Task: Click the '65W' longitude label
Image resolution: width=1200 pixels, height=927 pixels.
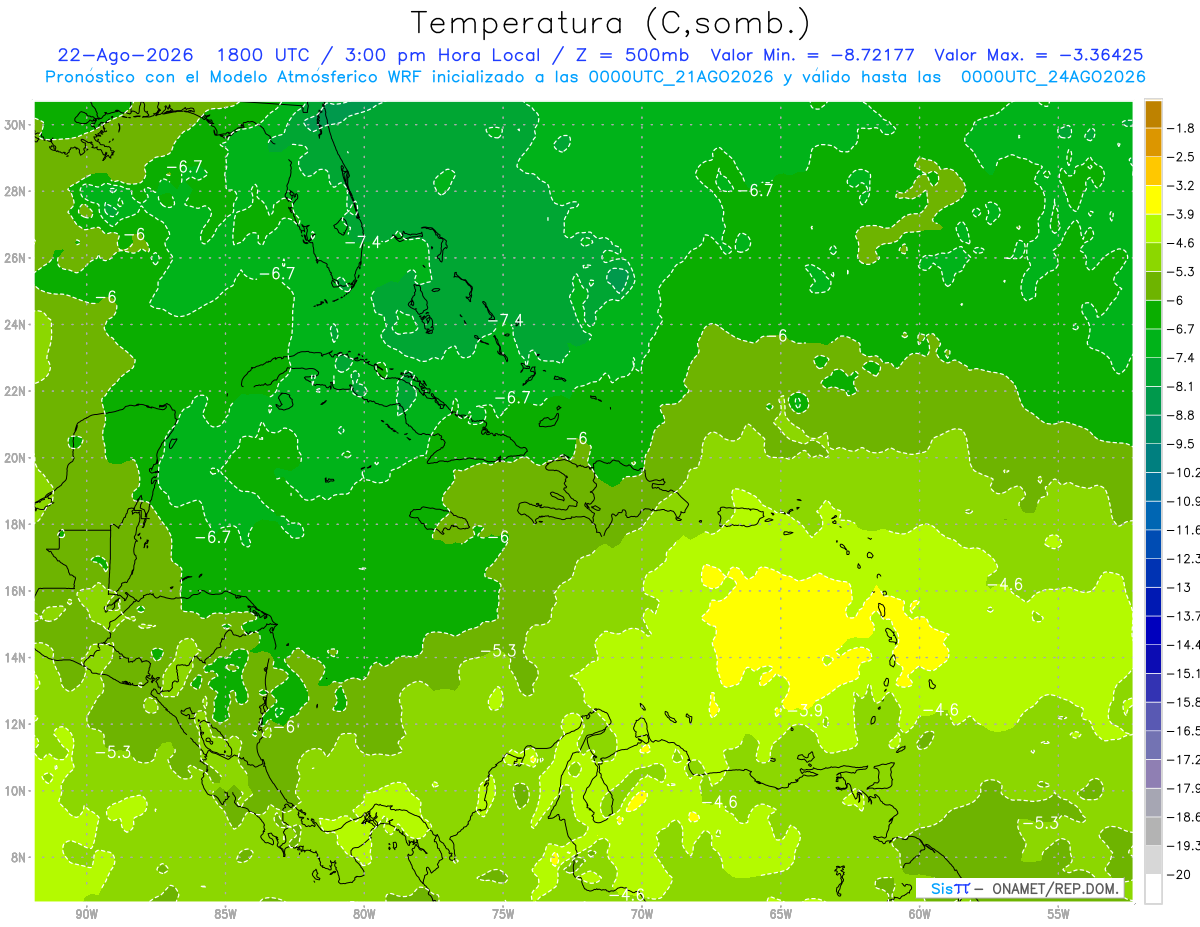Action: pyautogui.click(x=781, y=914)
